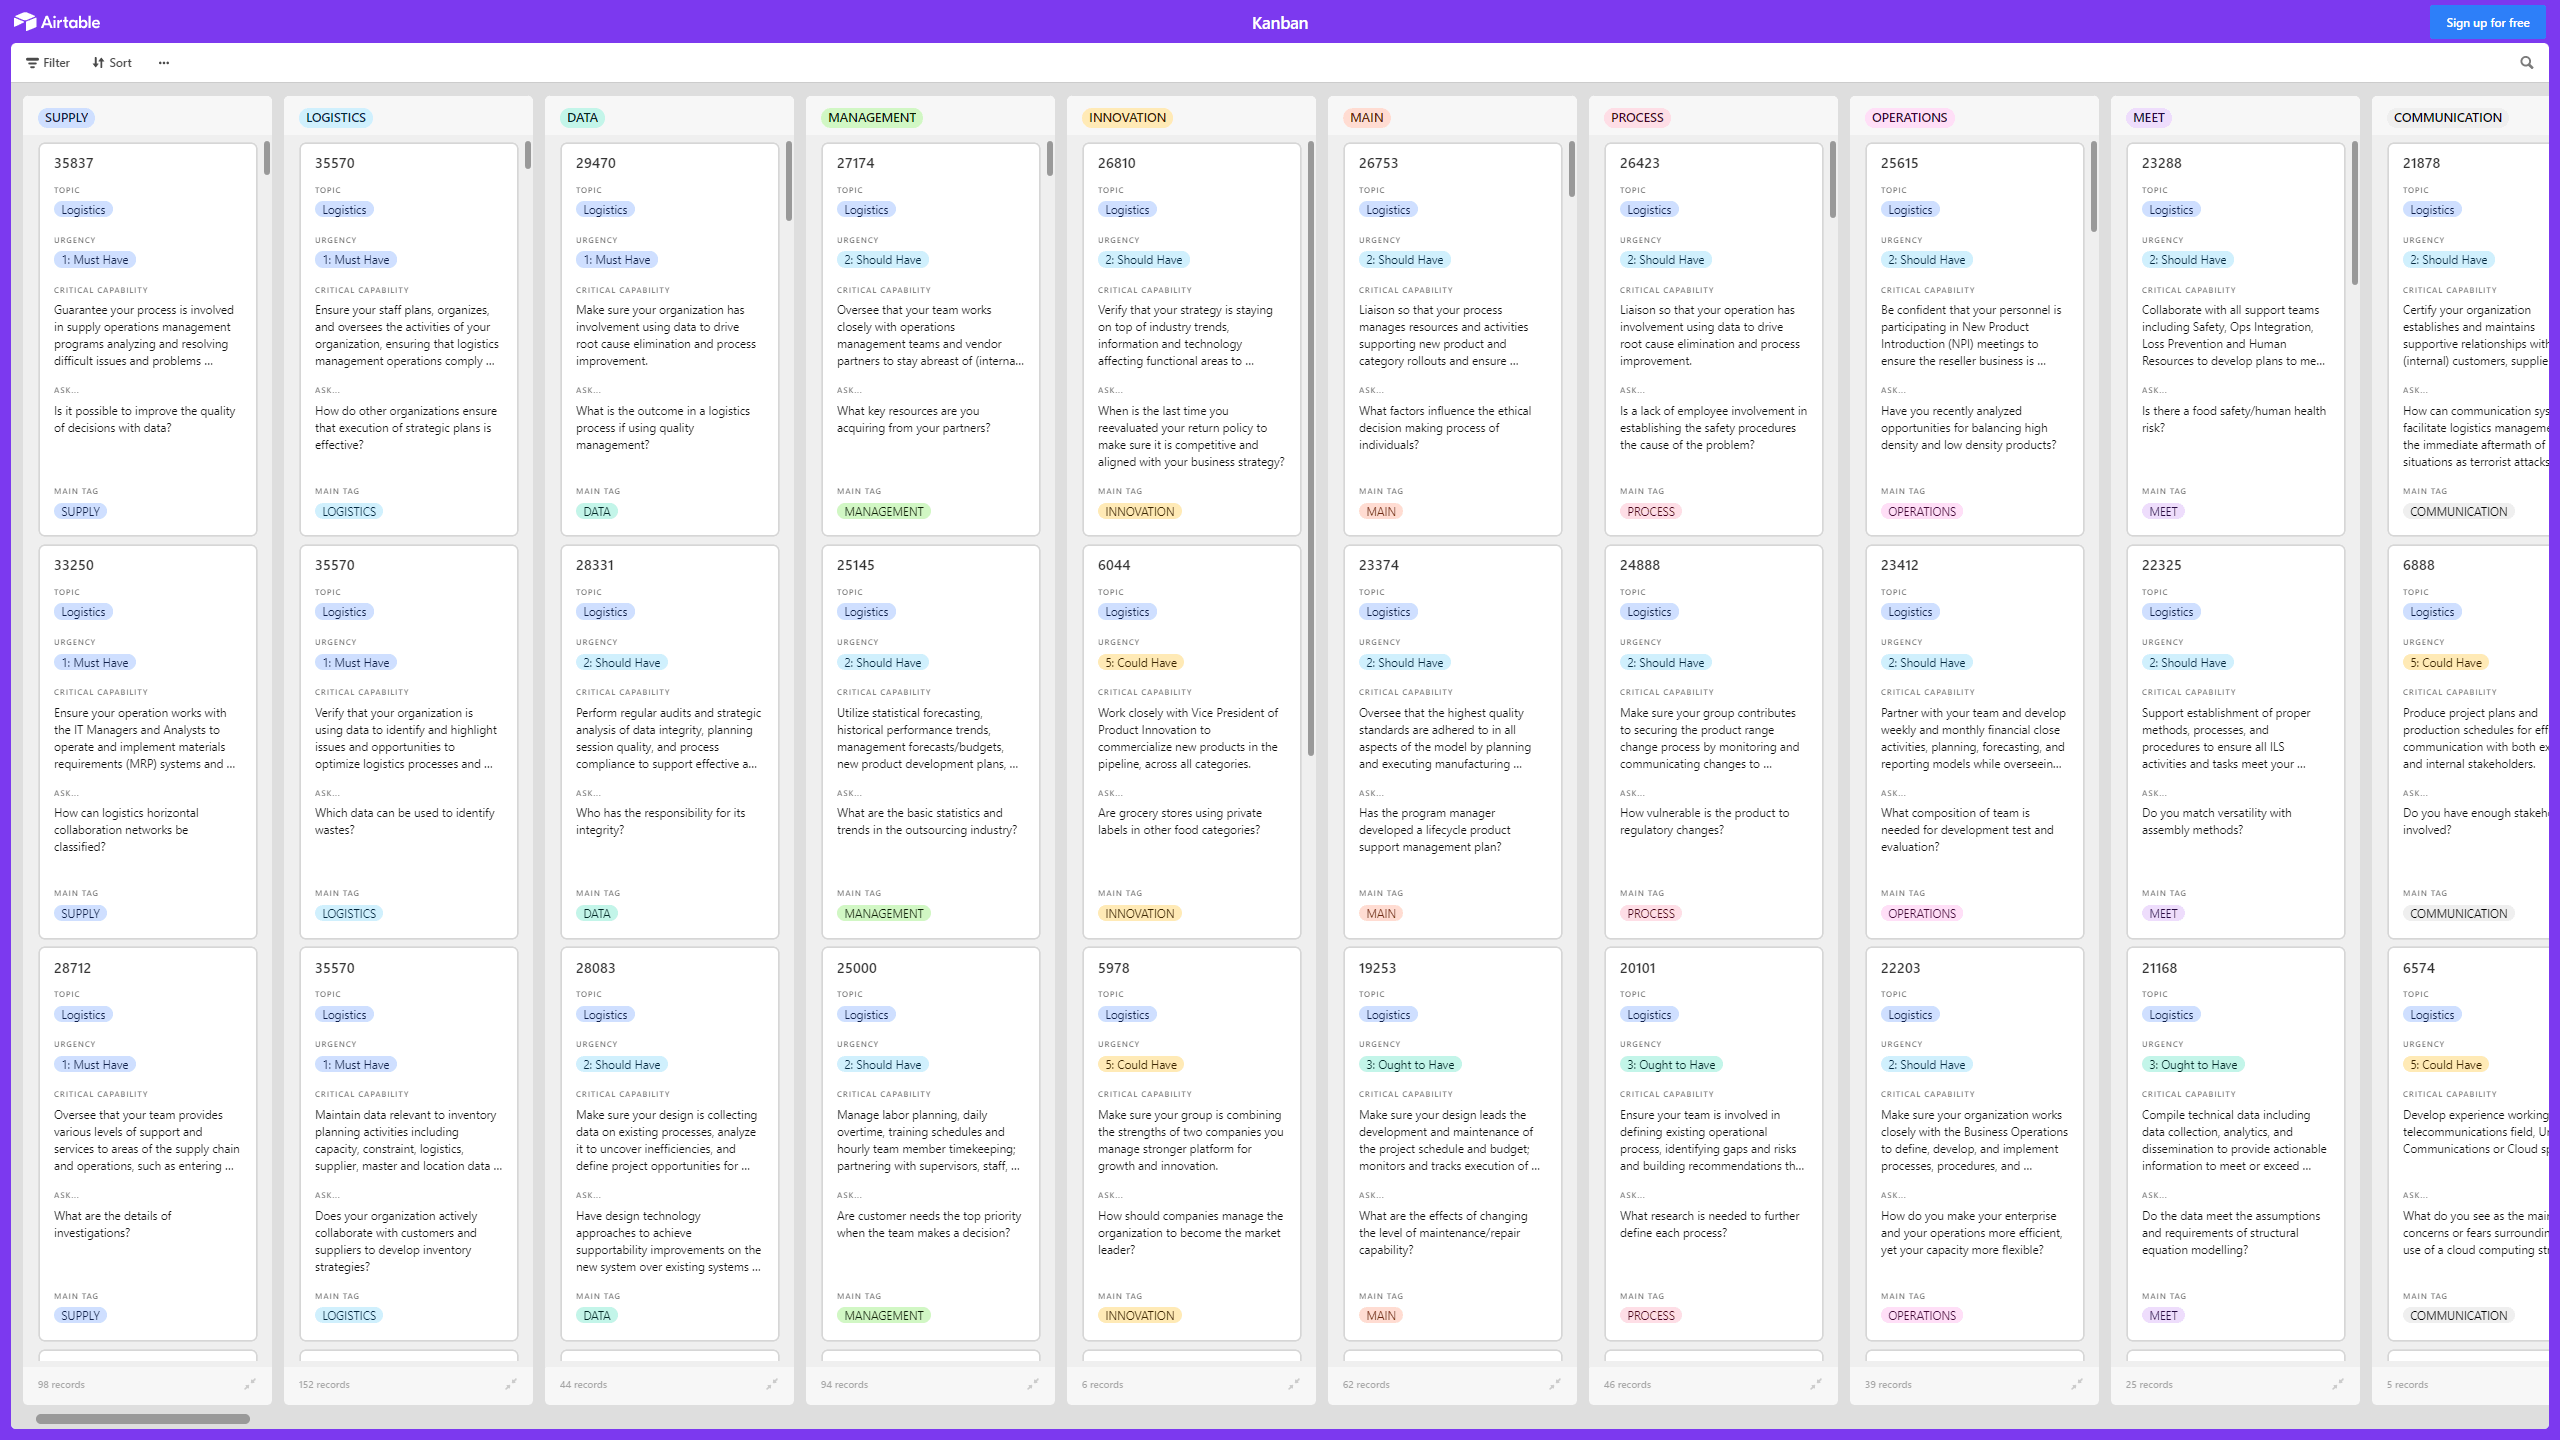
Task: Click the three-dot overflow menu icon
Action: [x=164, y=63]
